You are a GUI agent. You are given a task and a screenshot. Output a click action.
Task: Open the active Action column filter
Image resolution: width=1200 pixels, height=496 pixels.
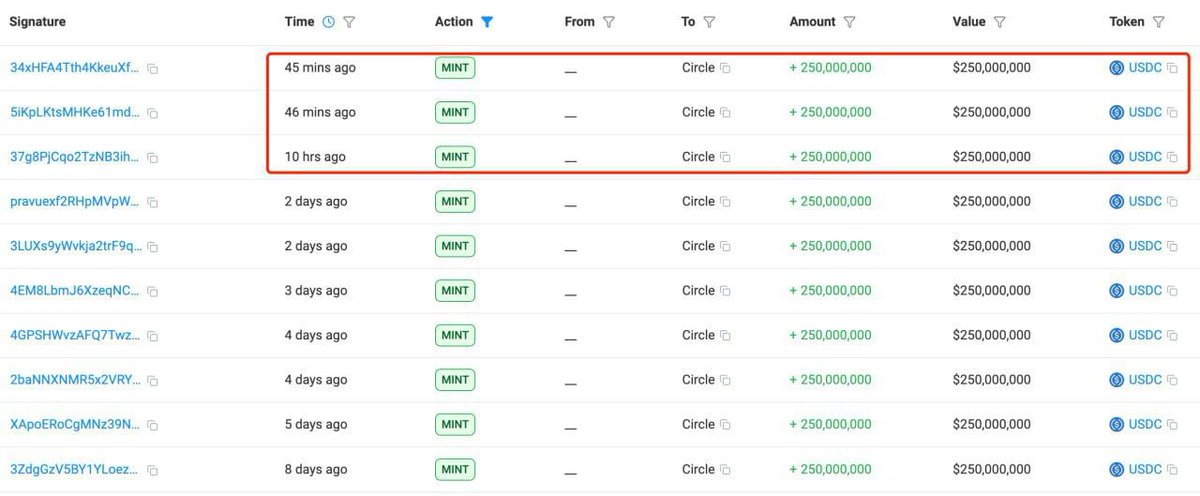487,22
